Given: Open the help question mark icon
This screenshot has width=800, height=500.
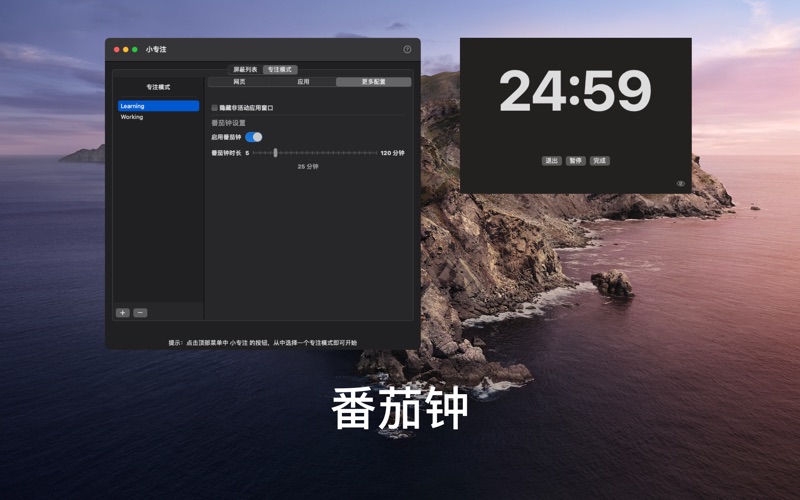Looking at the screenshot, I should [x=407, y=49].
